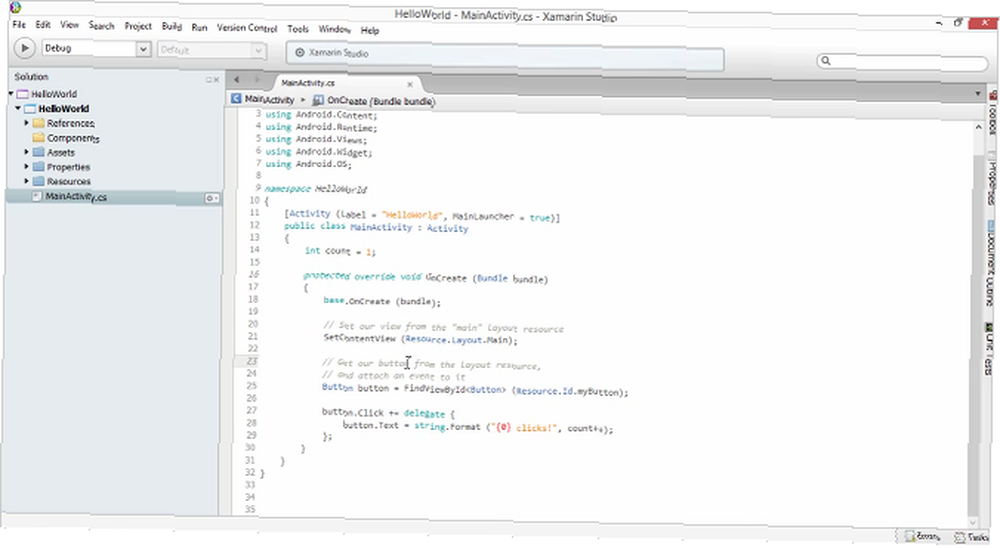The height and width of the screenshot is (548, 1000).
Task: Run the project with the play button
Action: (x=24, y=48)
